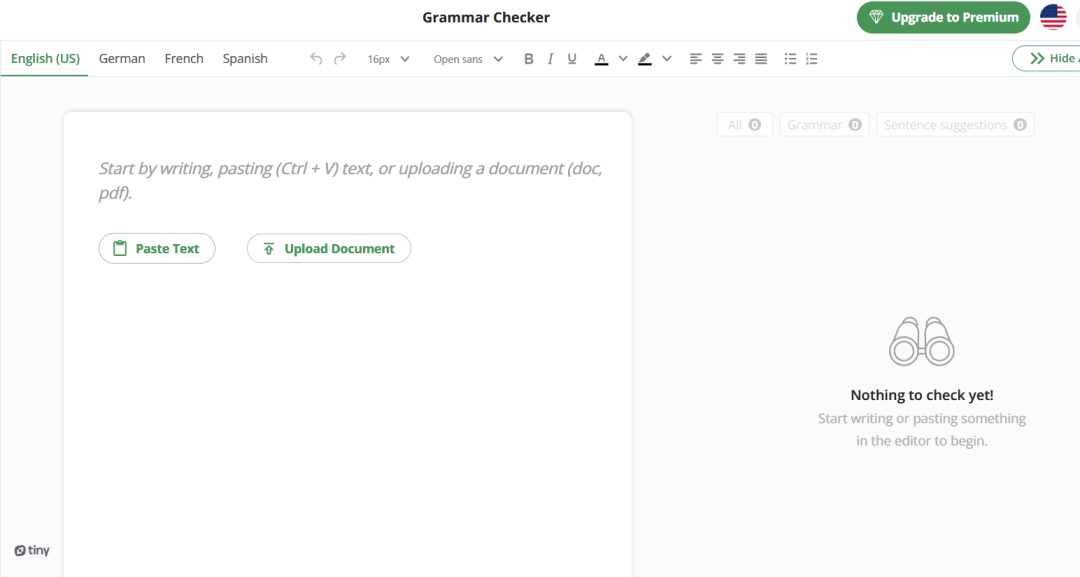Insert a bulleted list
Viewport: 1080px width, 577px height.
coord(790,59)
